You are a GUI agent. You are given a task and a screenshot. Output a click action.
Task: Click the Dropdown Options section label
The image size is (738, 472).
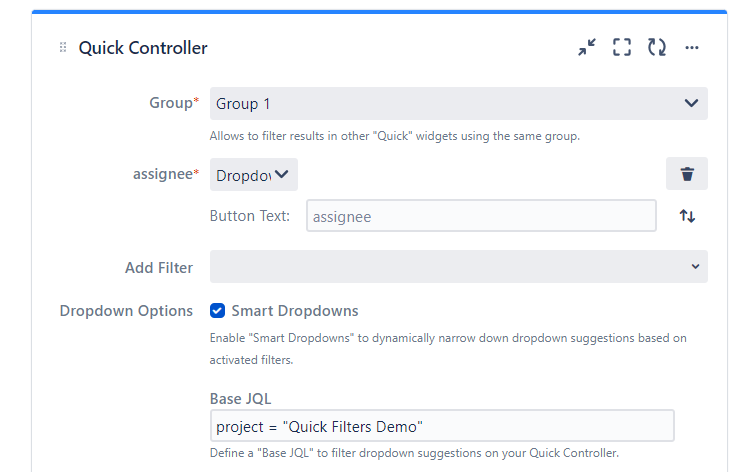click(126, 311)
